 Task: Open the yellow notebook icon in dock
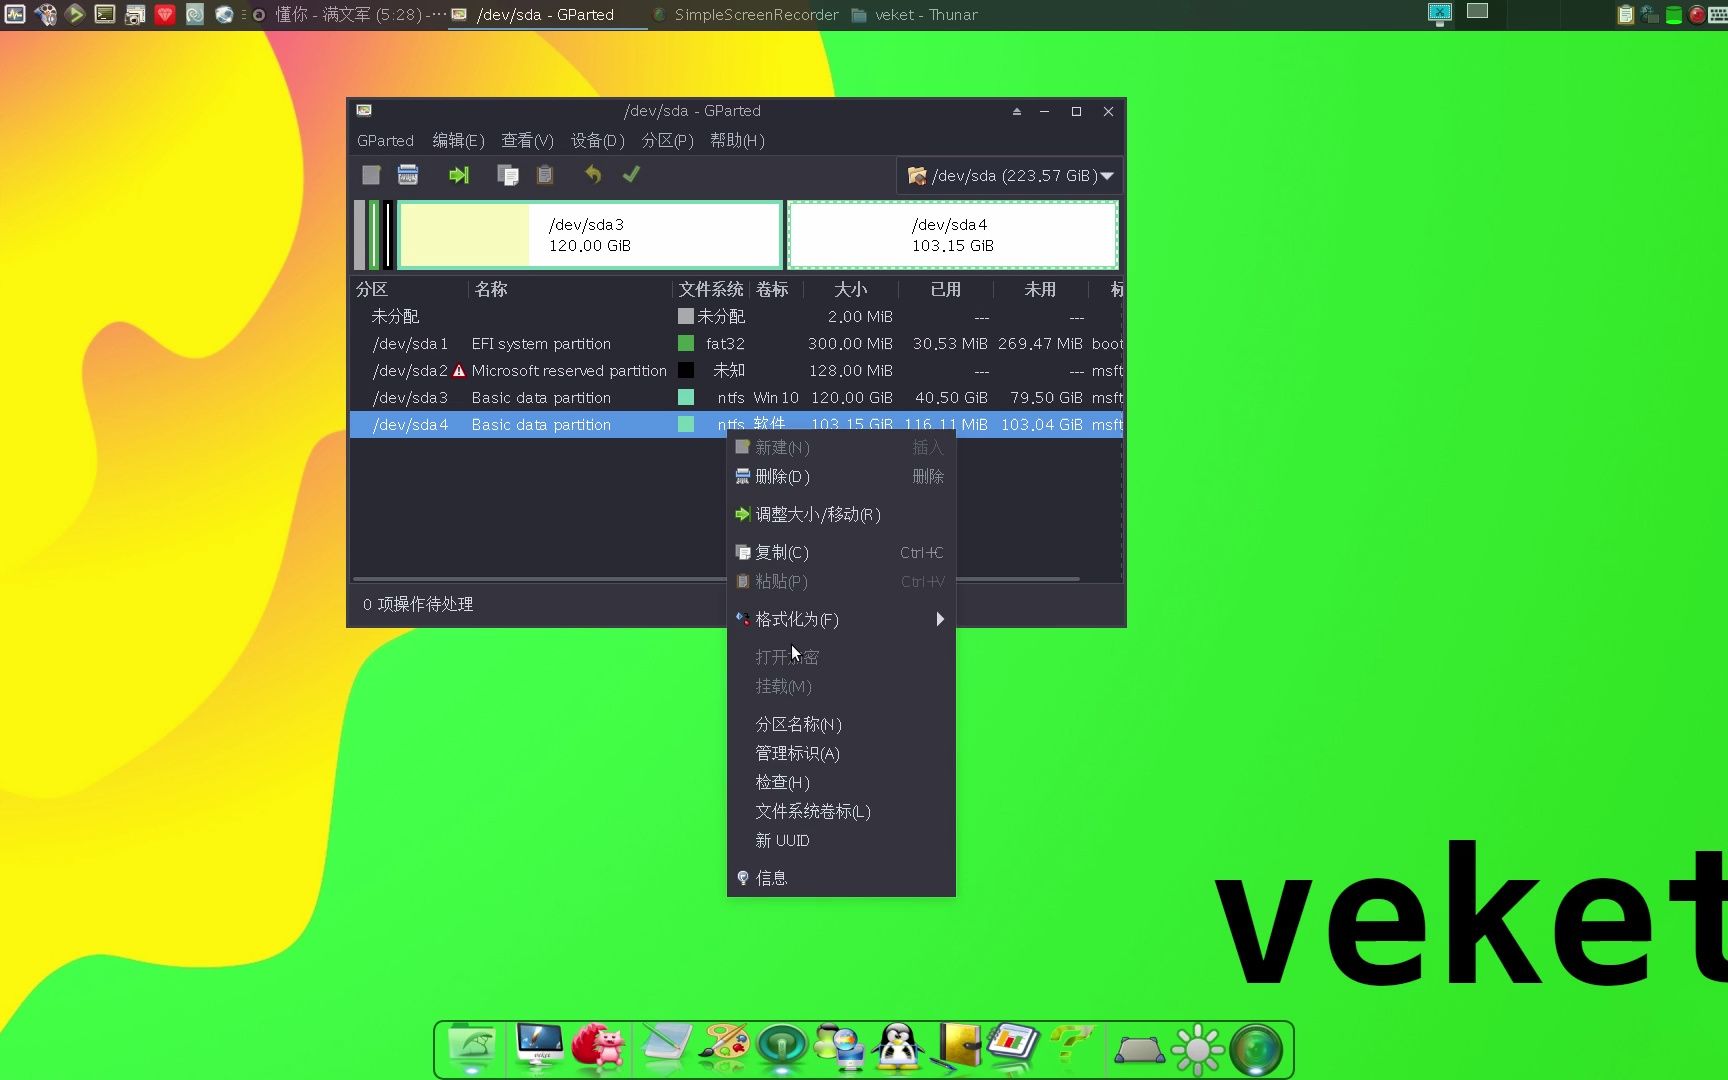(x=958, y=1047)
